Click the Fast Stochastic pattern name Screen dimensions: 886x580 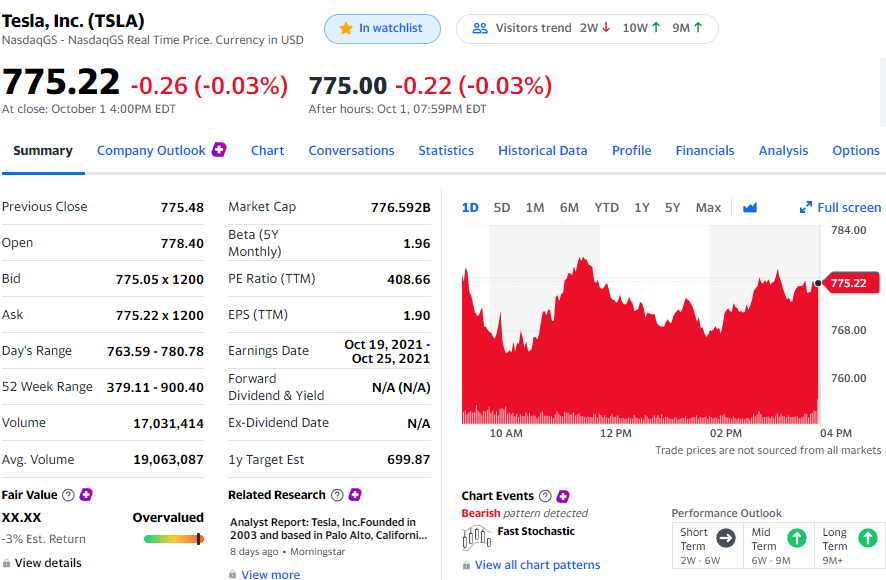[536, 531]
